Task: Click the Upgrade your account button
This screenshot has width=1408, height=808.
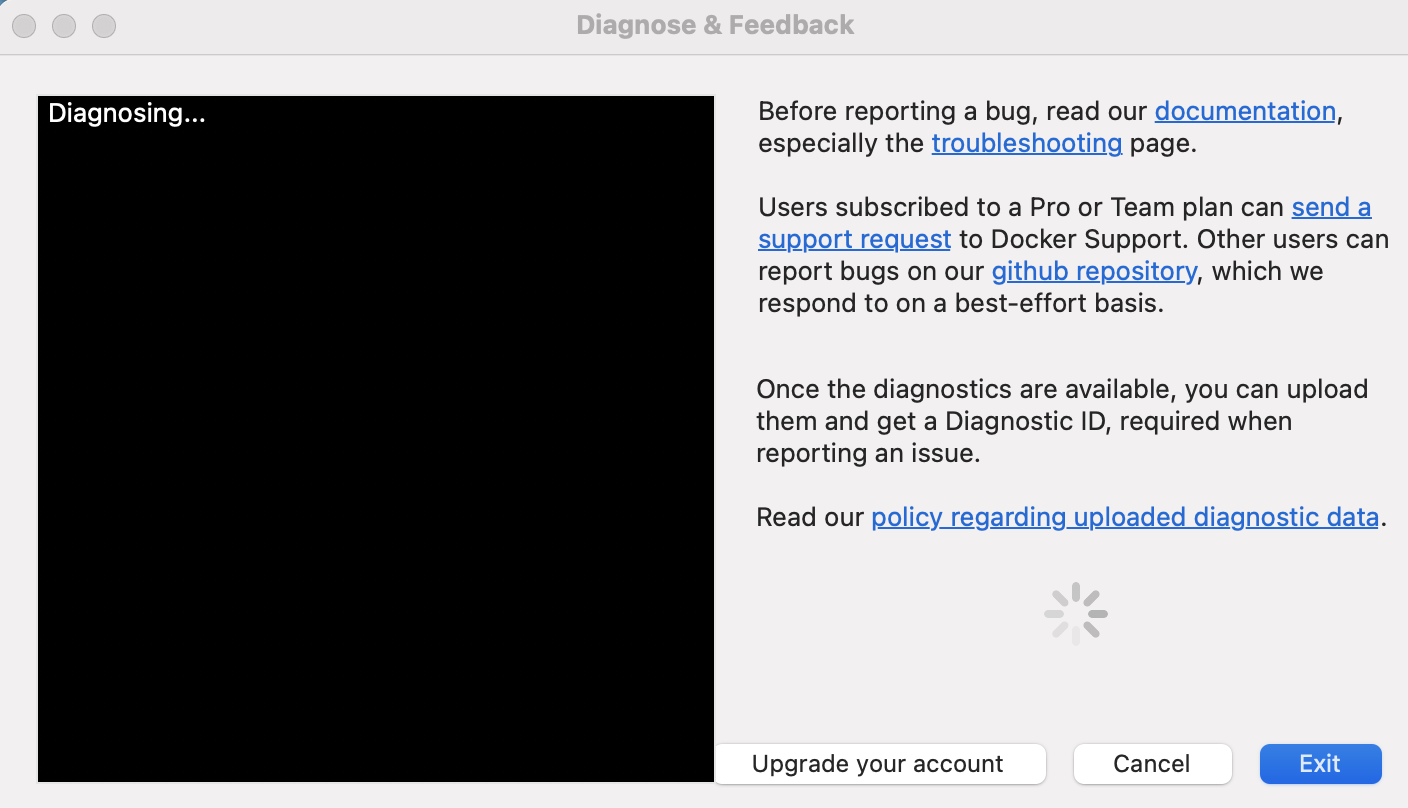Action: [880, 764]
